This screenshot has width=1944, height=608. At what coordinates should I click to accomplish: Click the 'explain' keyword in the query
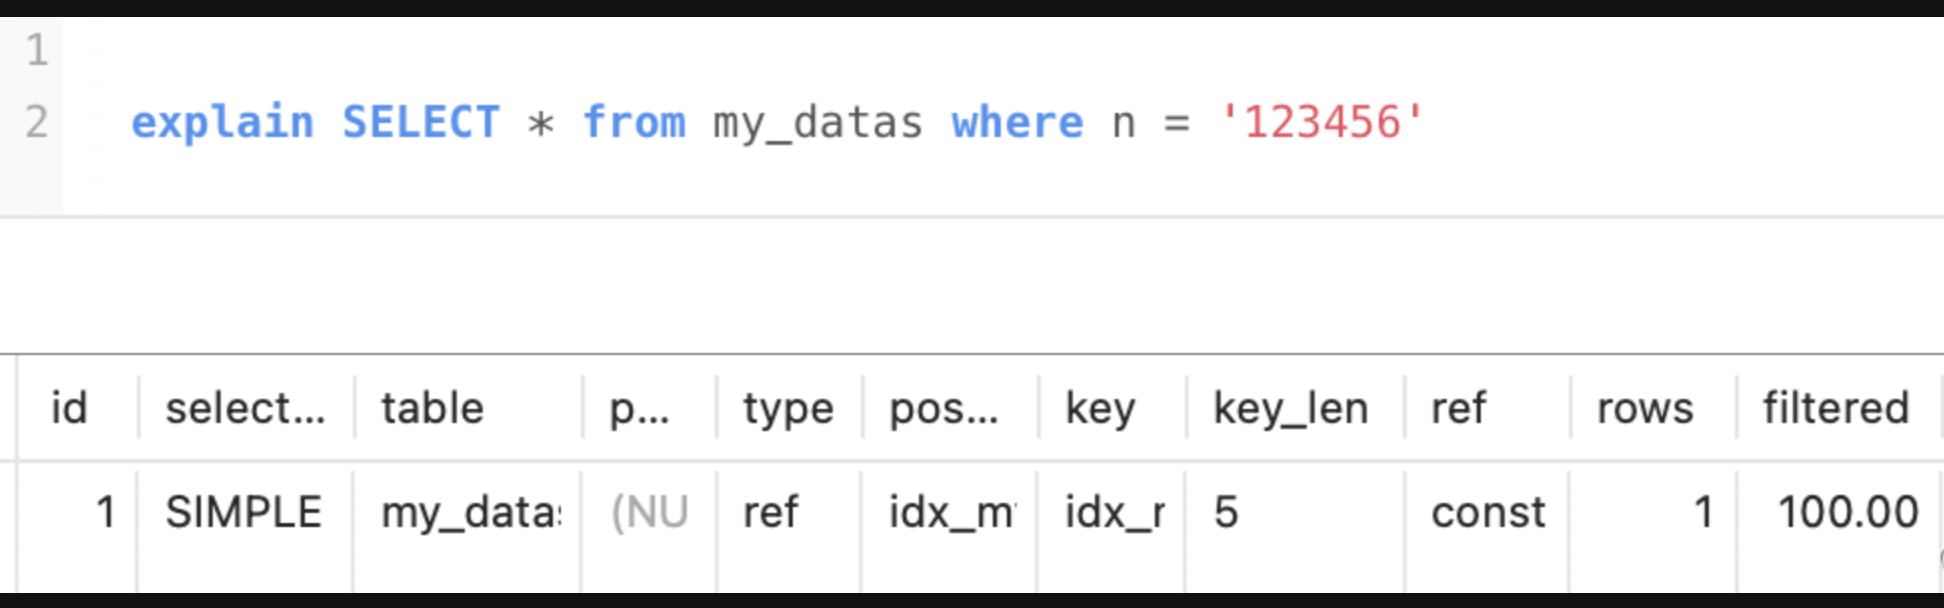click(x=222, y=122)
